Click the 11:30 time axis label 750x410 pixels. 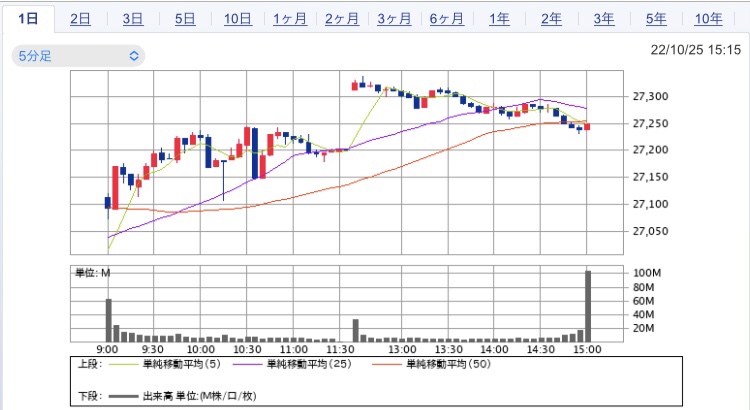[340, 350]
